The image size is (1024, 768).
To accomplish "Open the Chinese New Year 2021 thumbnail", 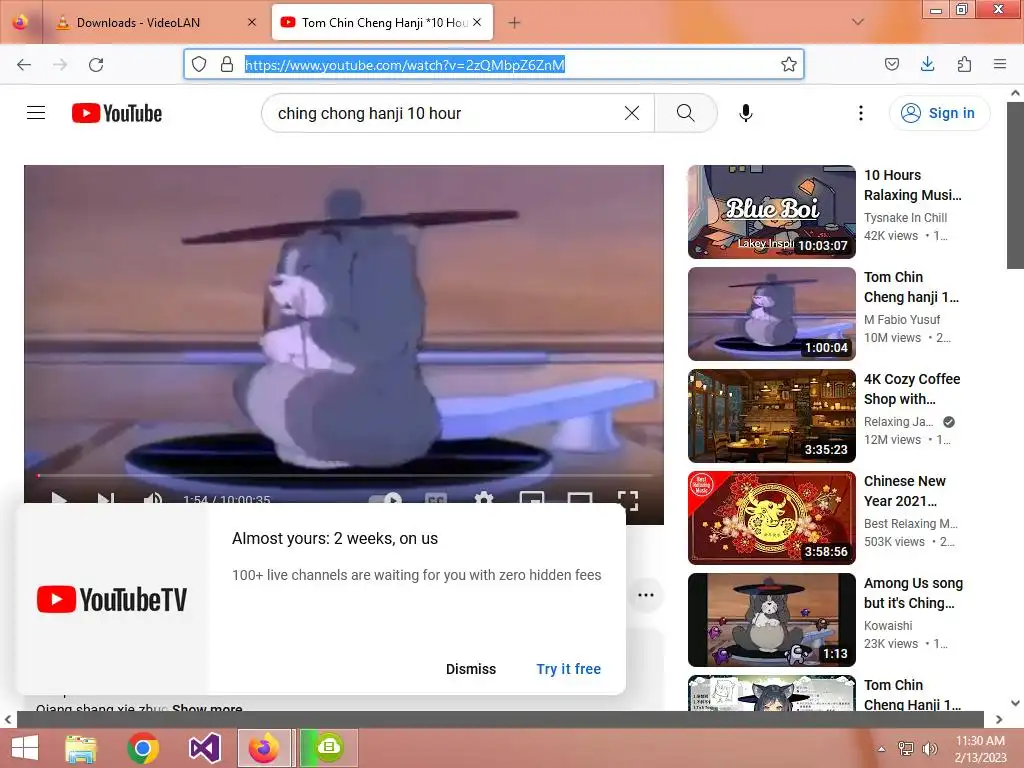I will [771, 517].
